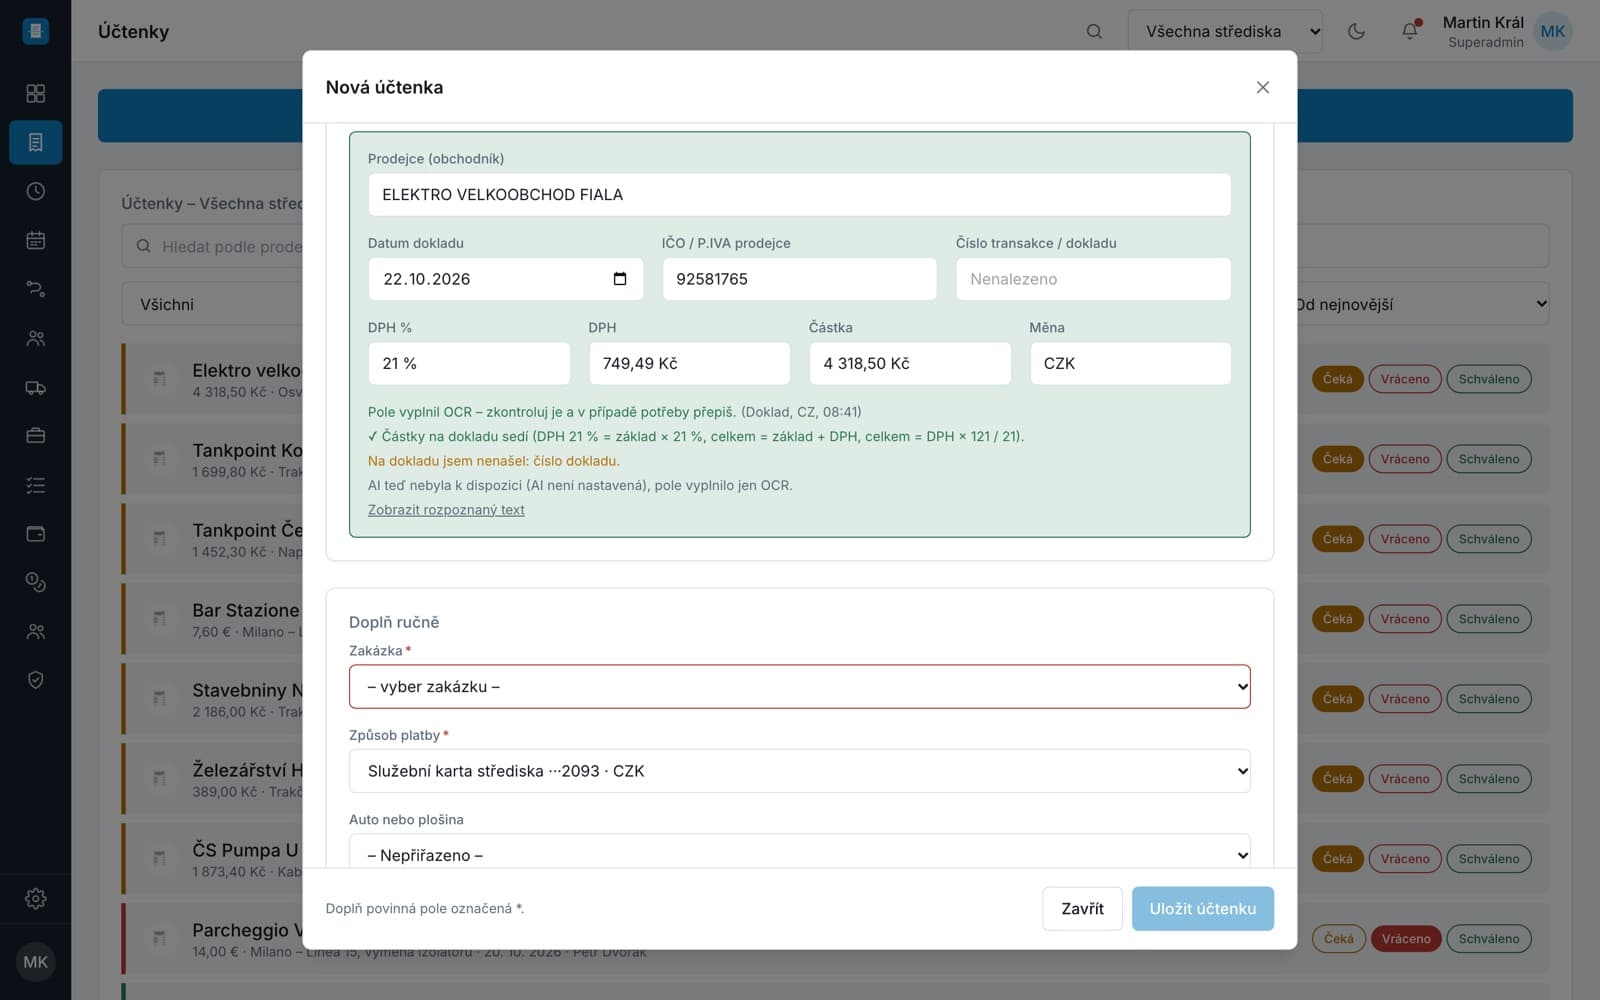Open the shield icon in sidebar
Screen dimensions: 1600x1000
click(x=35, y=680)
